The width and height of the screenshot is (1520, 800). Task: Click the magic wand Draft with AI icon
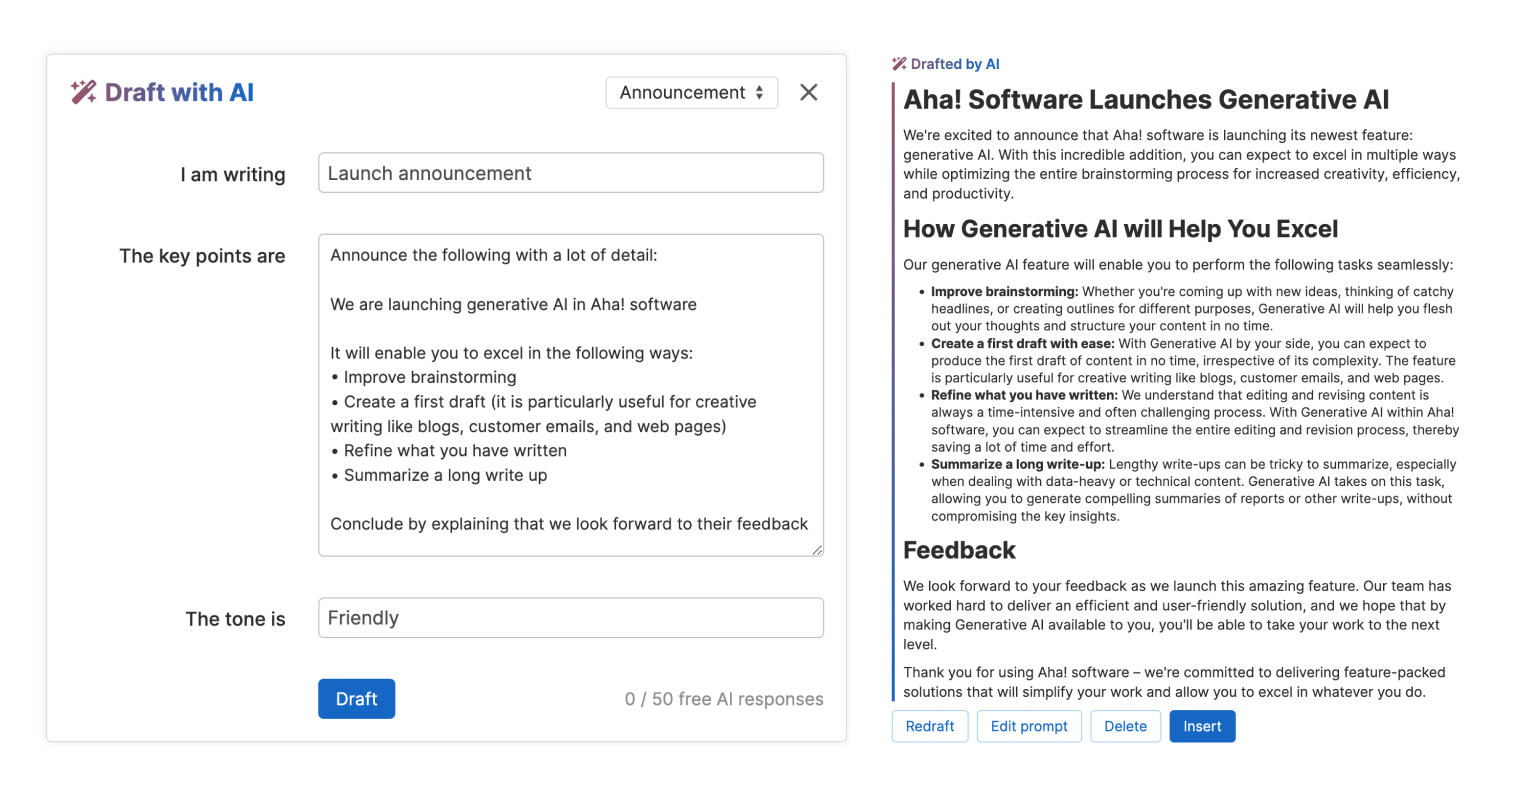point(82,92)
